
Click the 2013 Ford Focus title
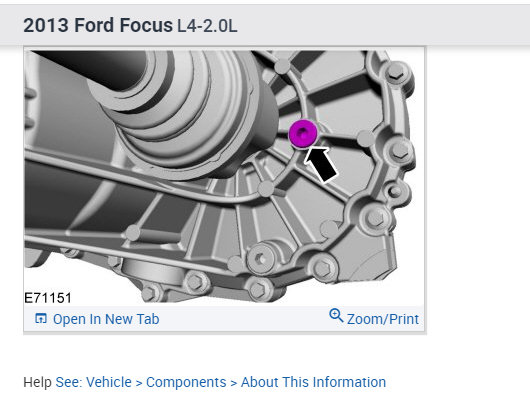98,25
